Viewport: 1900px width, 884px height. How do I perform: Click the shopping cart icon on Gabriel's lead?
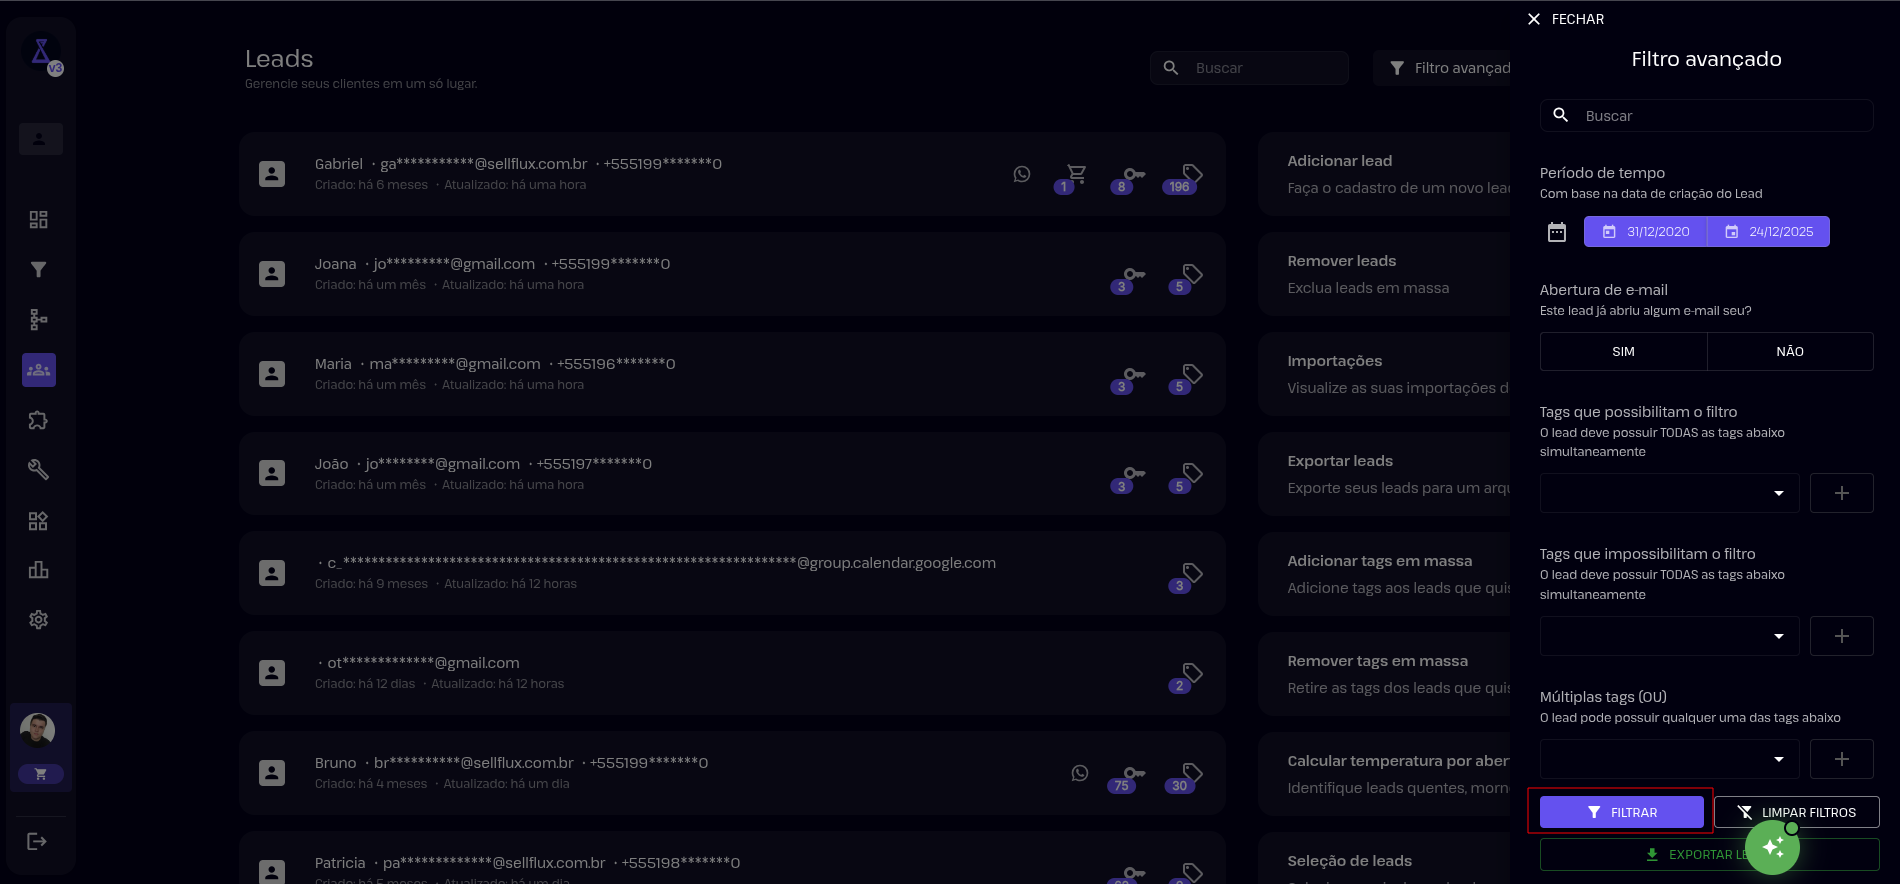tap(1076, 174)
